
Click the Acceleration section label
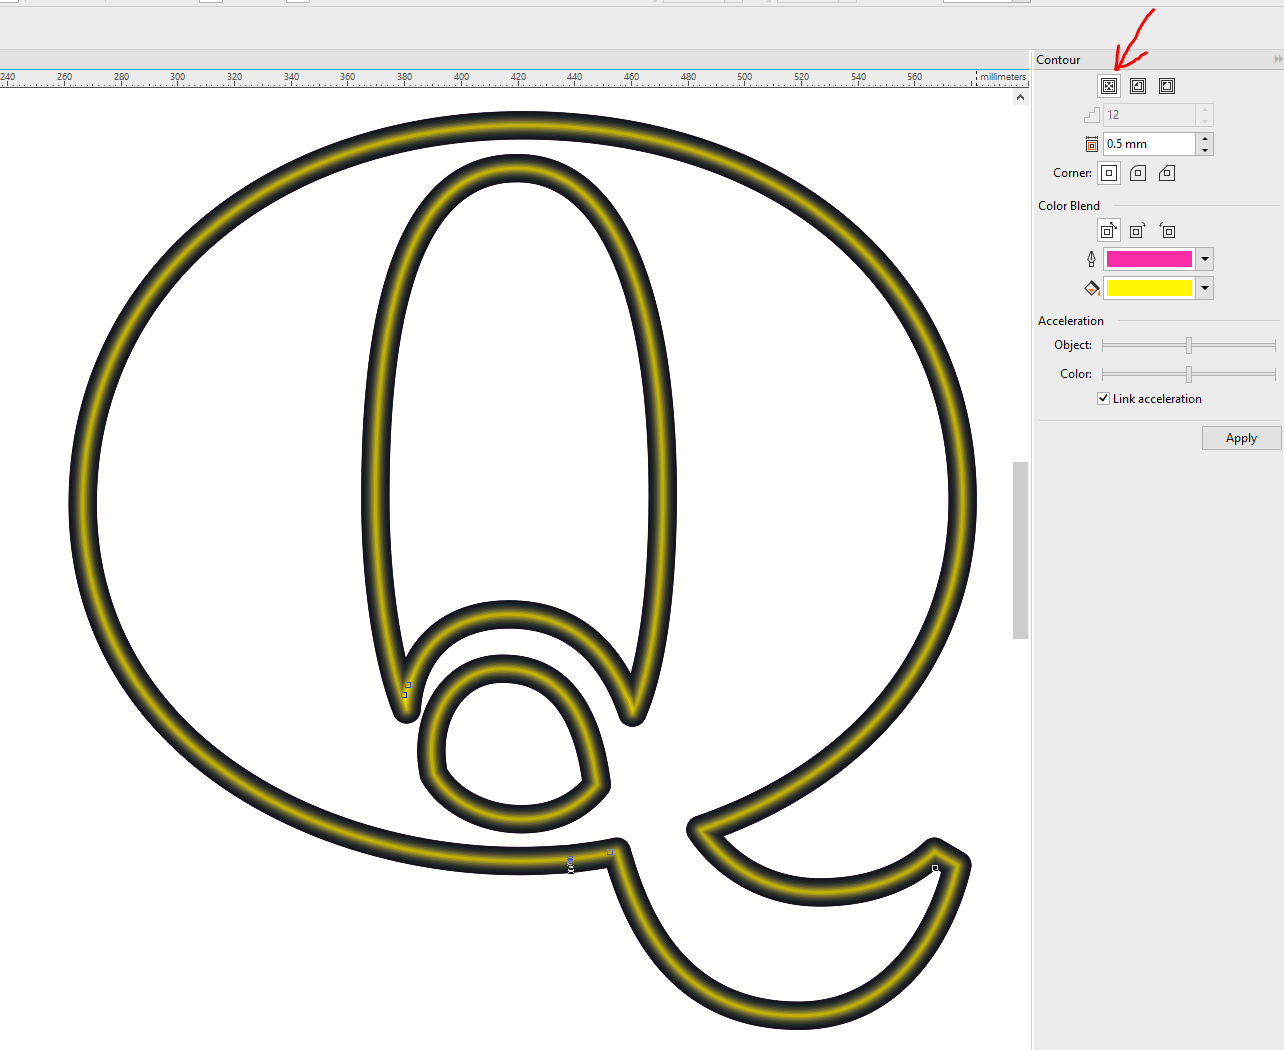[1071, 321]
